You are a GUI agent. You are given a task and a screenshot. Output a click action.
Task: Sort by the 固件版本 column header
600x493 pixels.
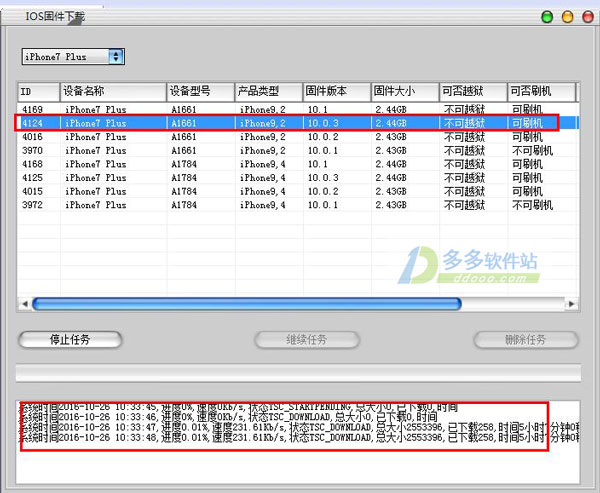[337, 92]
